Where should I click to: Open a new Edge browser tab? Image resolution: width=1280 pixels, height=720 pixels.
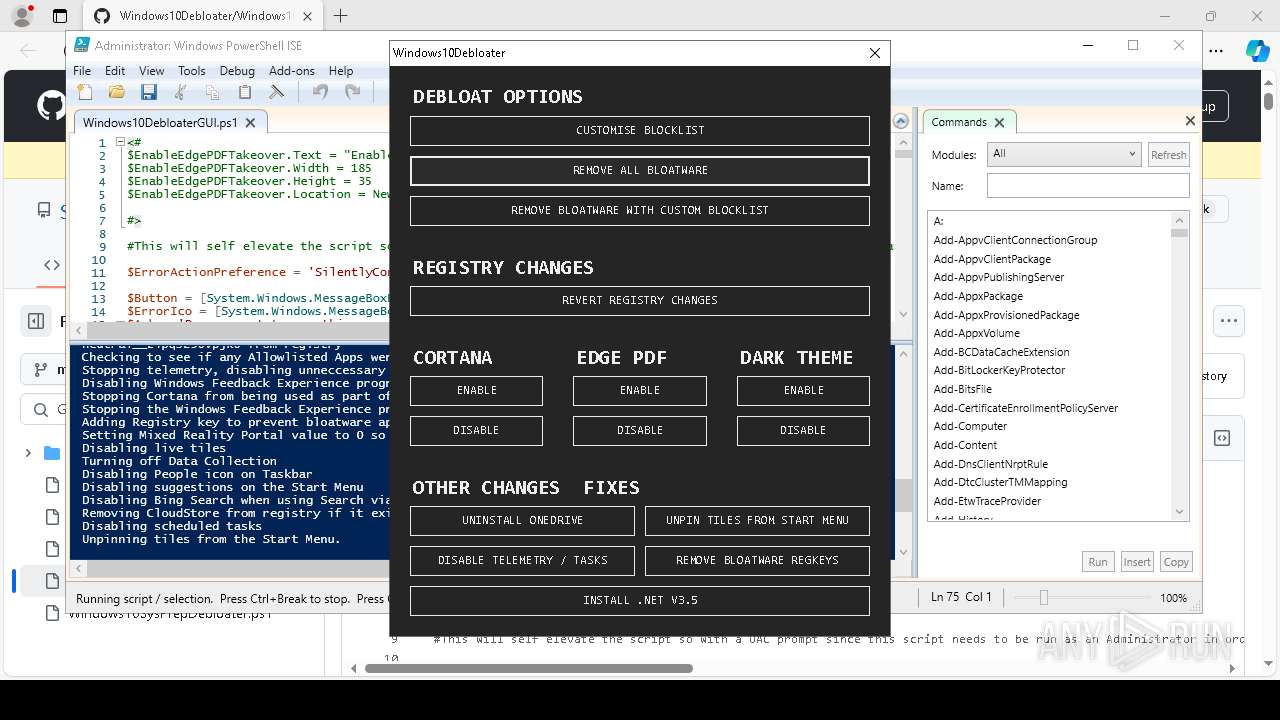[341, 15]
